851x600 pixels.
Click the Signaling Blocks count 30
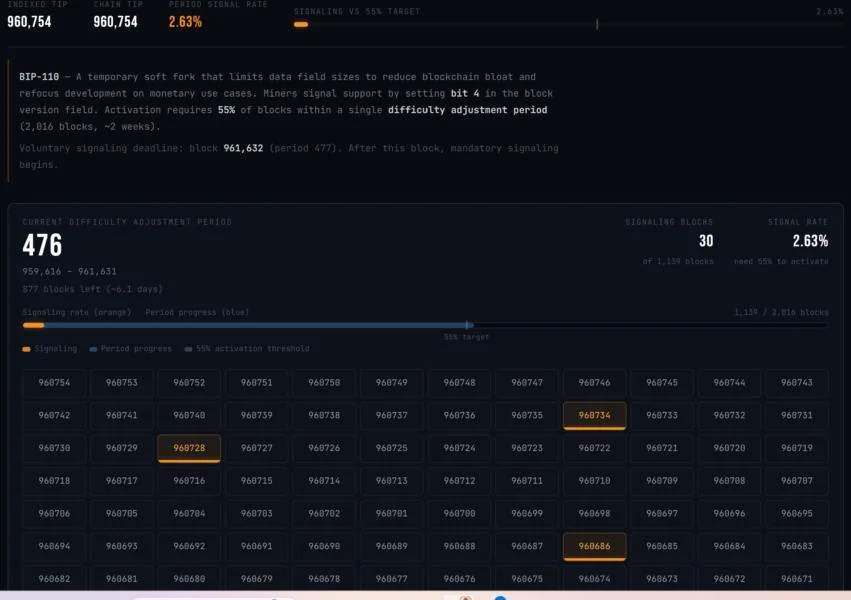706,241
